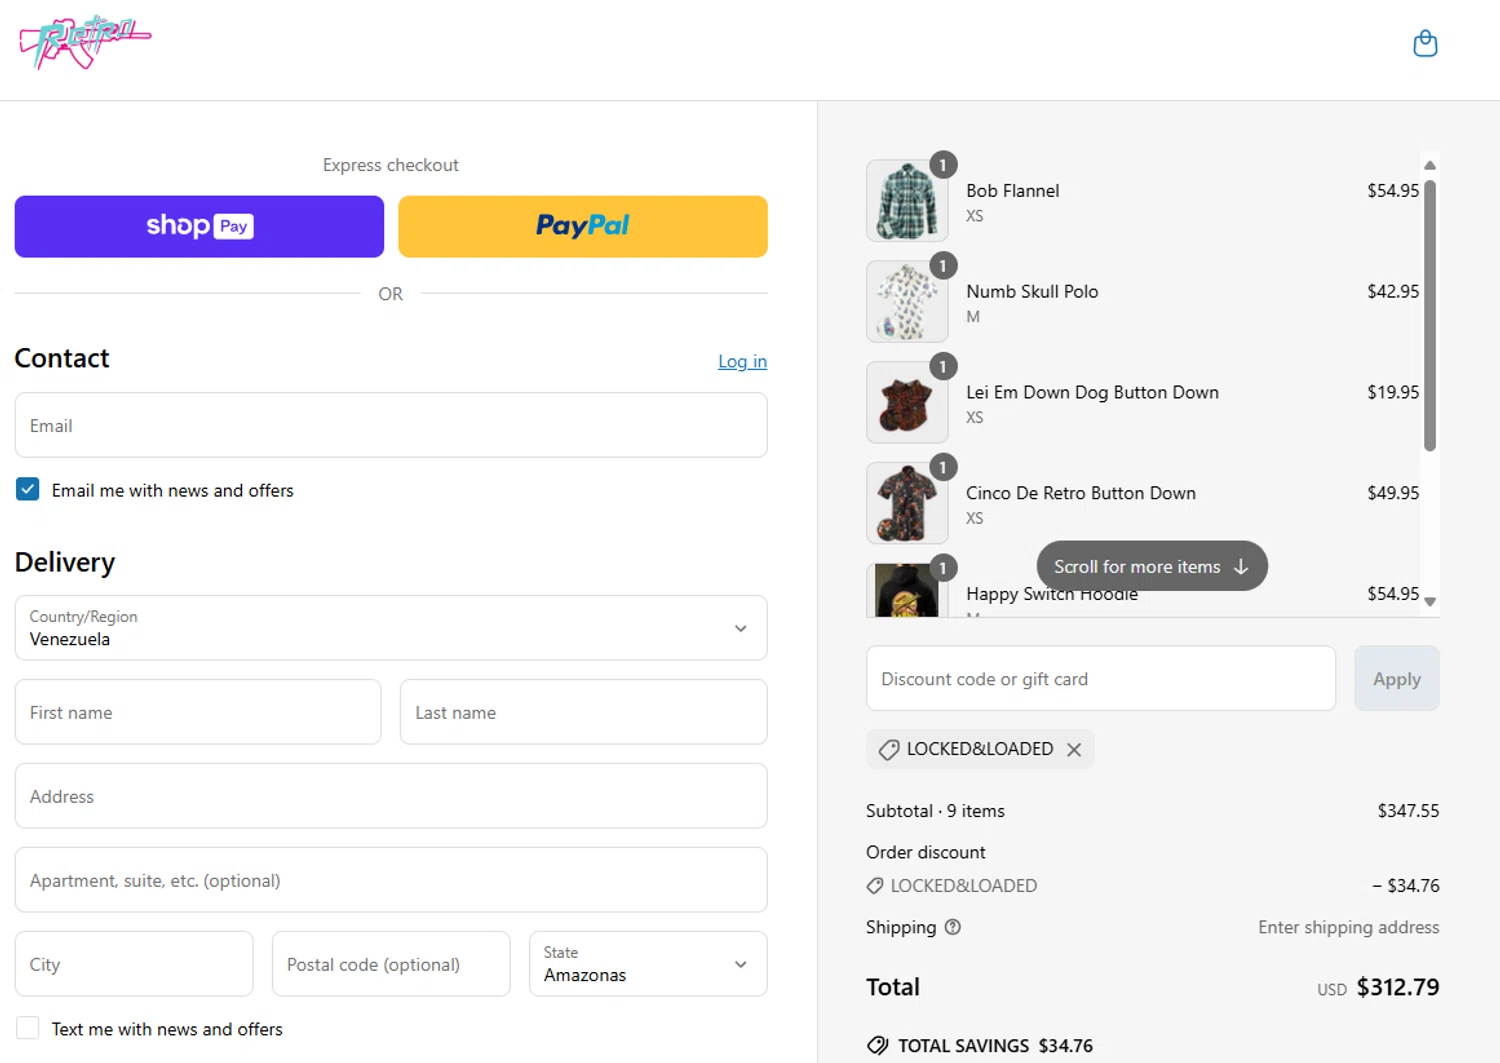Apply the discount code
The image size is (1500, 1063).
(x=1397, y=679)
